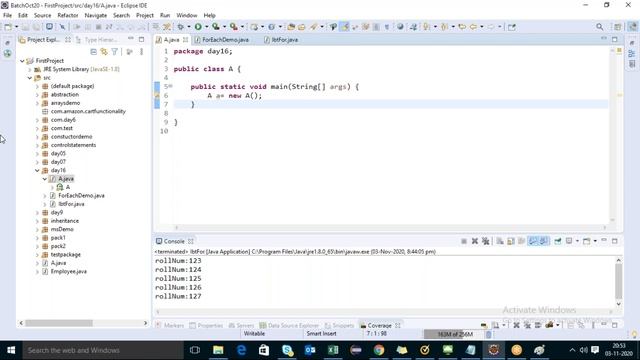Click the Windows Start button
Screen dimensions: 640x360
pyautogui.click(x=11, y=350)
